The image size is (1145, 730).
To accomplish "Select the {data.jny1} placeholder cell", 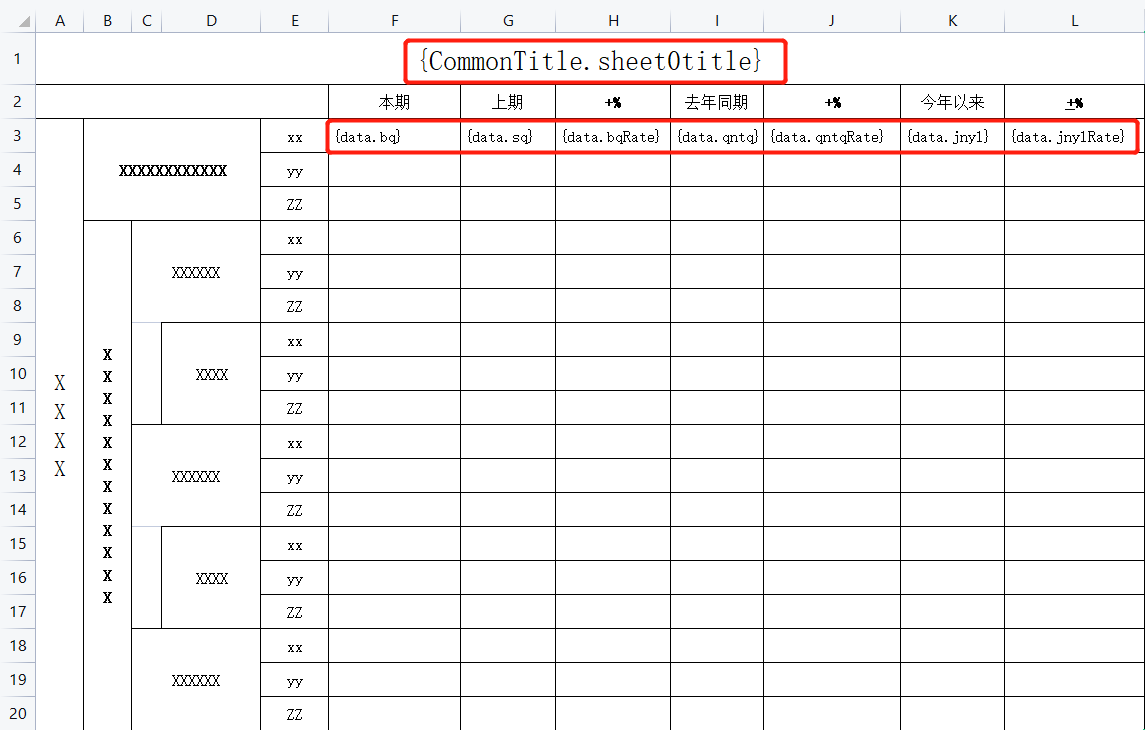I will 951,135.
